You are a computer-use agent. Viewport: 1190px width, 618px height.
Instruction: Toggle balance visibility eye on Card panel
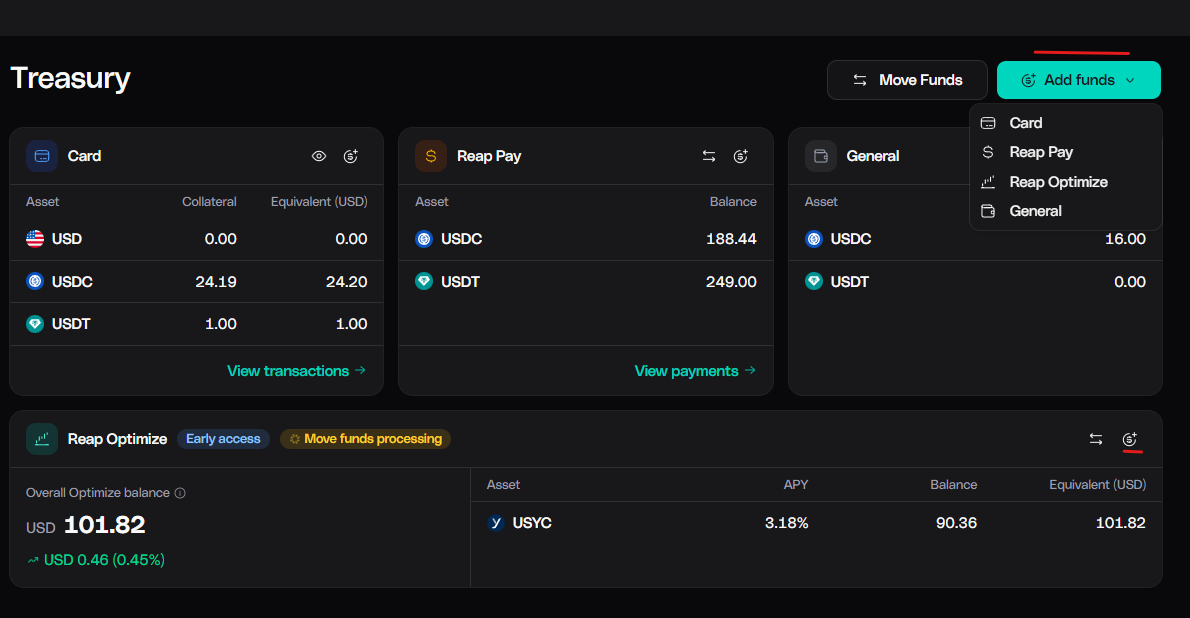point(319,156)
